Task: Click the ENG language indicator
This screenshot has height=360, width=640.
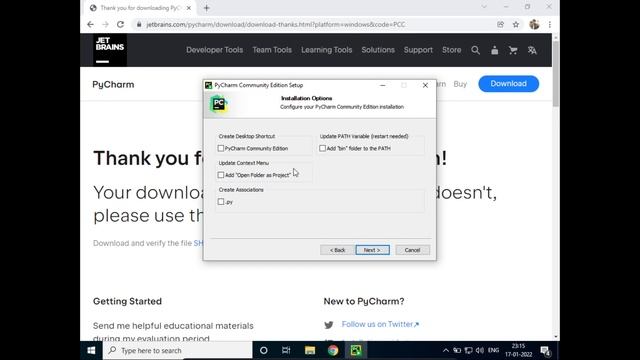Action: click(493, 350)
